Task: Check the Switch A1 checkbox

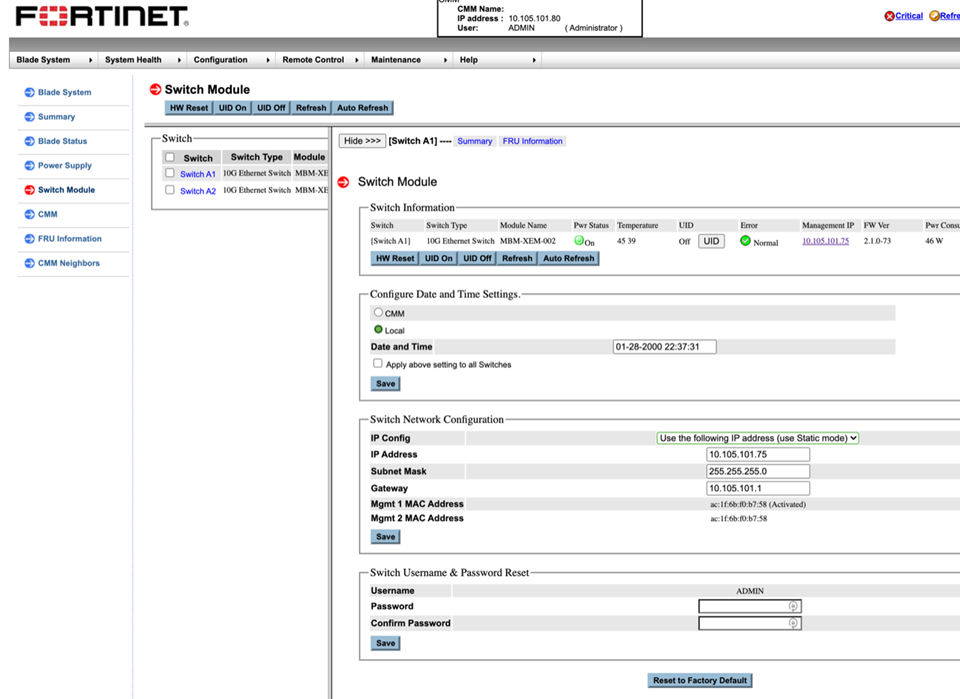Action: pos(169,174)
